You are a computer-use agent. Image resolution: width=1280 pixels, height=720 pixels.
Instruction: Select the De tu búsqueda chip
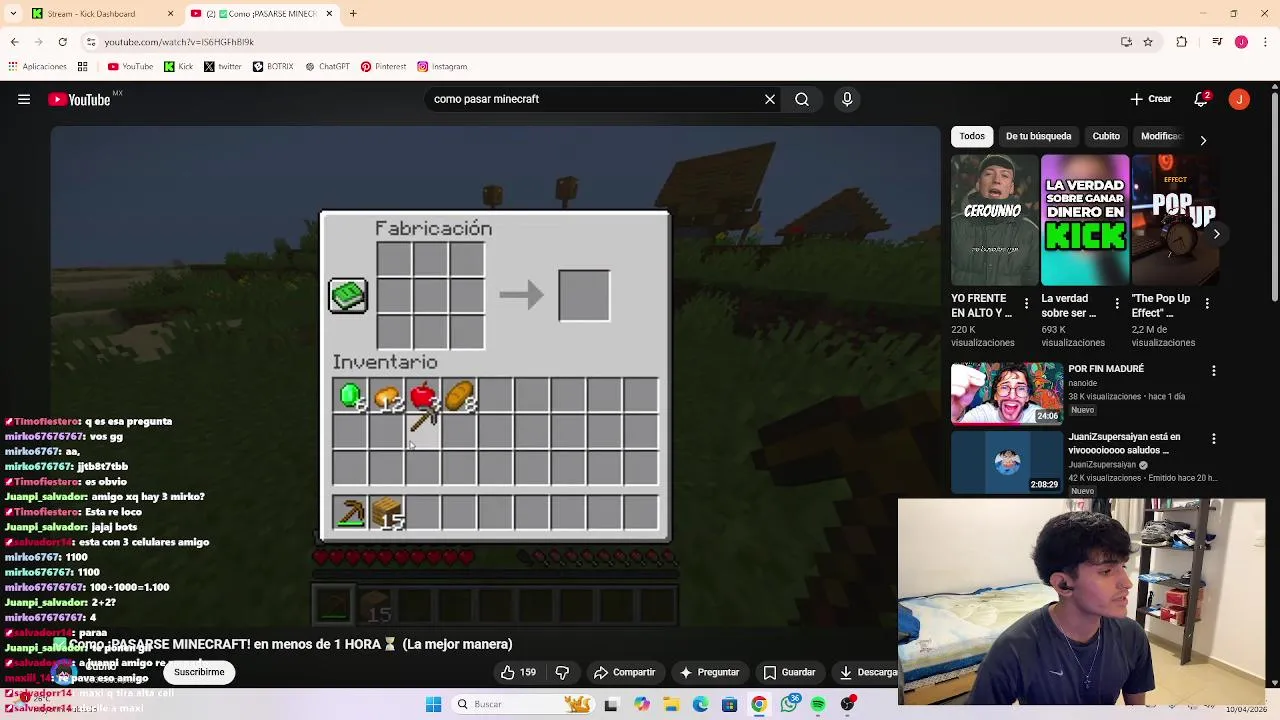pyautogui.click(x=1038, y=136)
